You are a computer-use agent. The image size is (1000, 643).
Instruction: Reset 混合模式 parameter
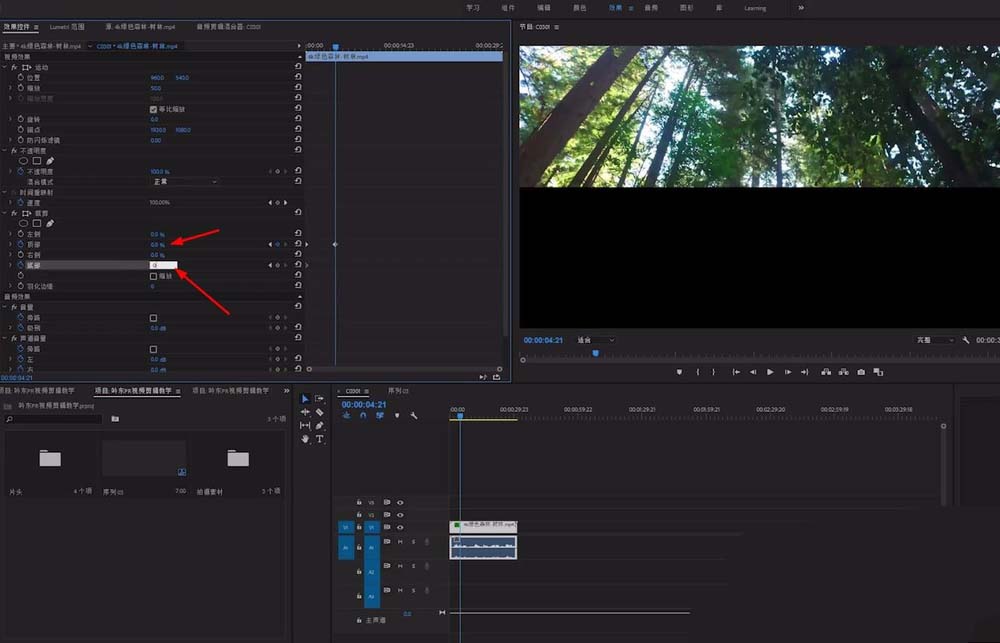pyautogui.click(x=298, y=182)
